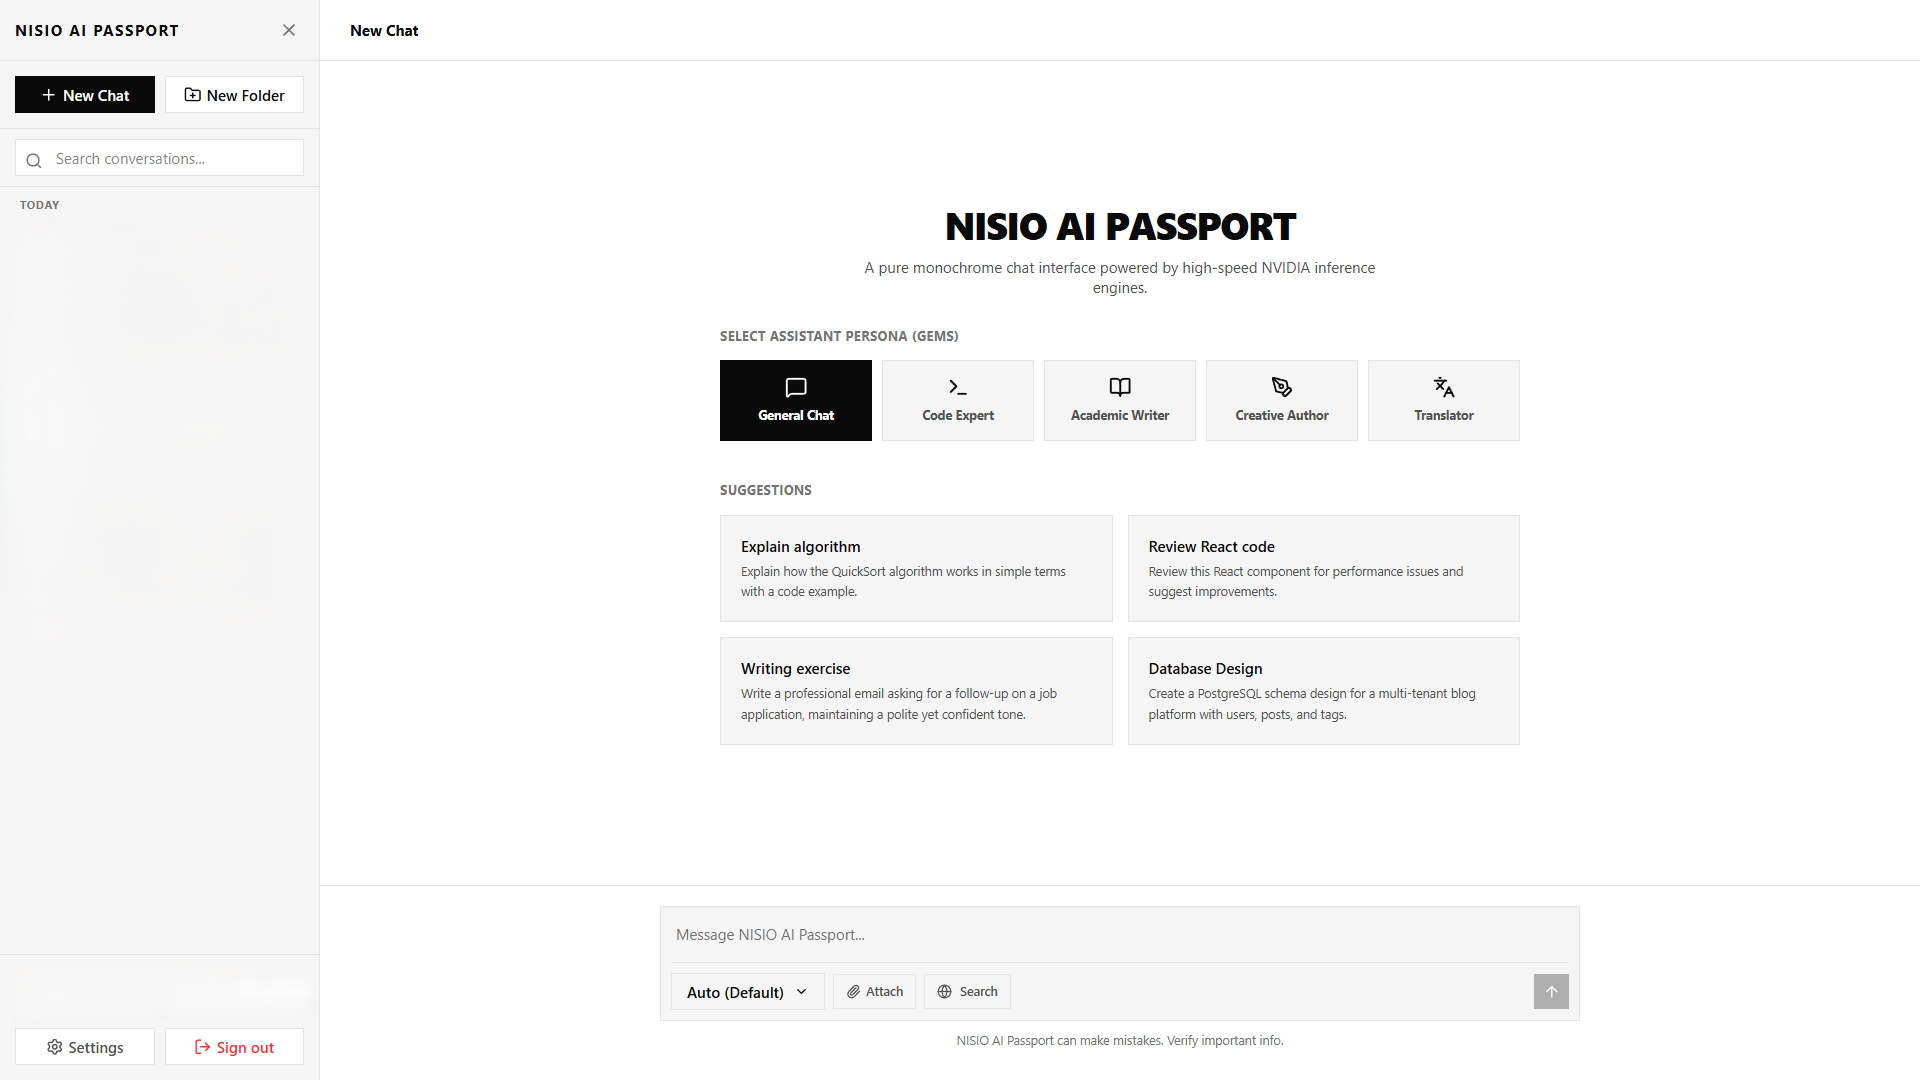Create a New Folder
Image resolution: width=1920 pixels, height=1080 pixels.
[x=234, y=95]
